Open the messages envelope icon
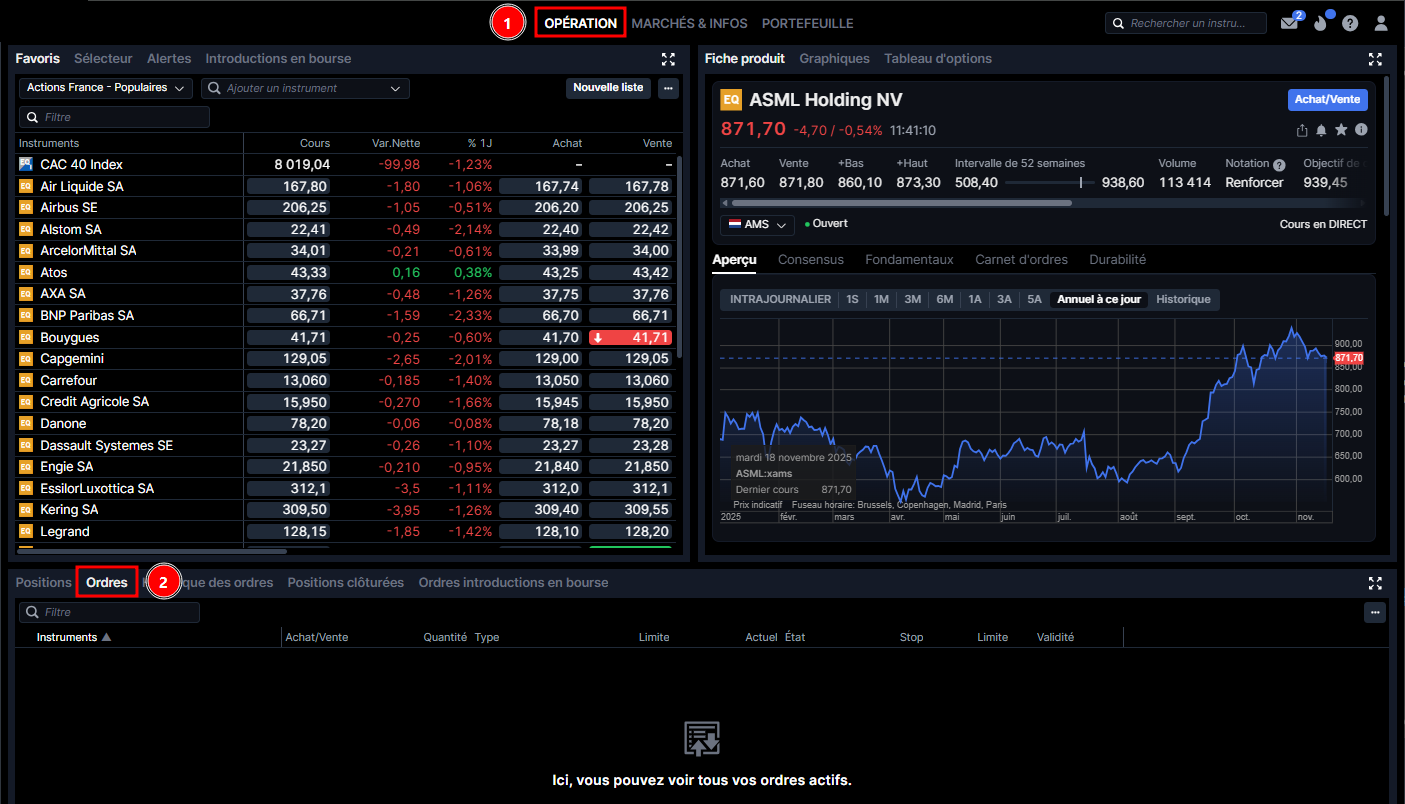The image size is (1405, 804). (1289, 23)
